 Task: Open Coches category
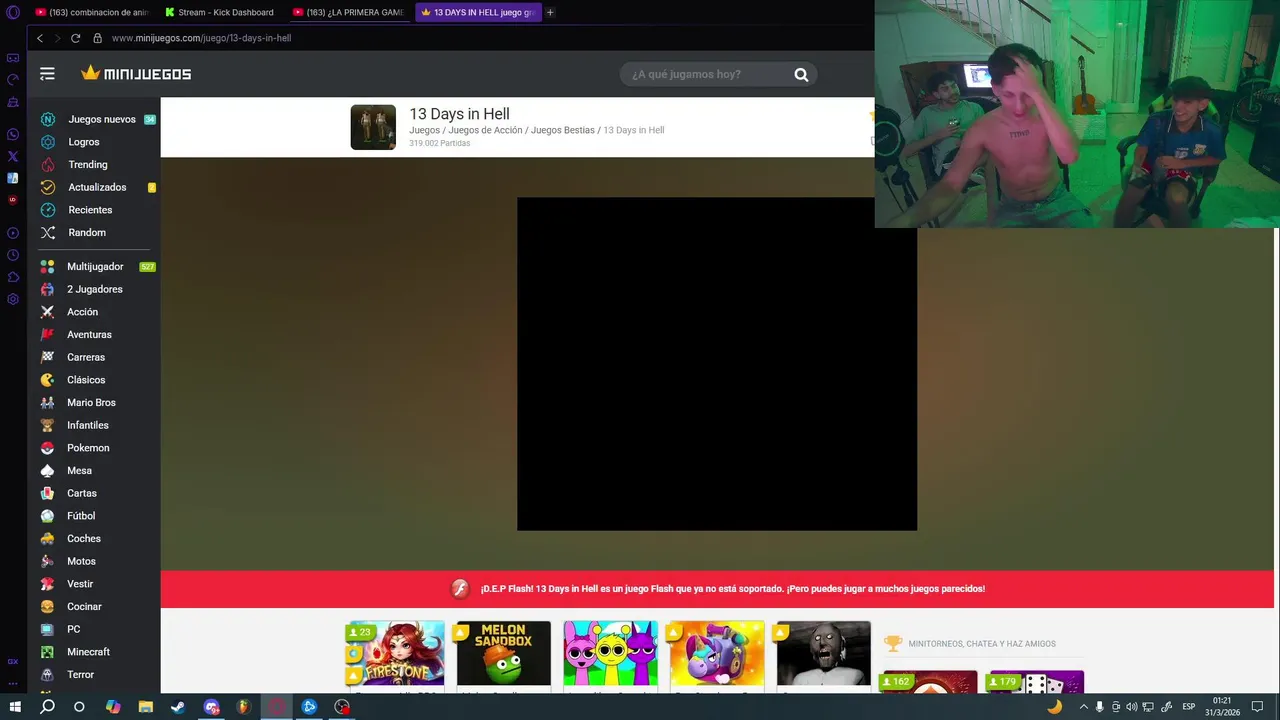tap(83, 539)
